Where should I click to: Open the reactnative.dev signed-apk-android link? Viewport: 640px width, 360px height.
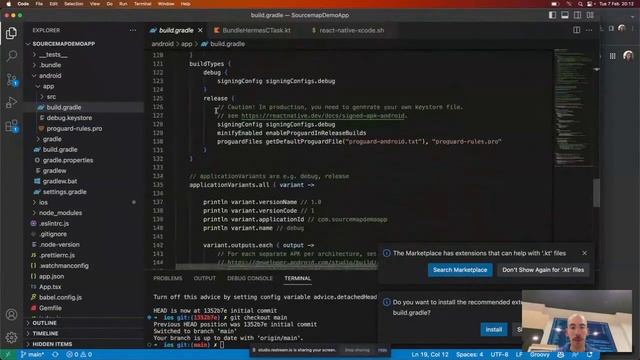(323, 116)
